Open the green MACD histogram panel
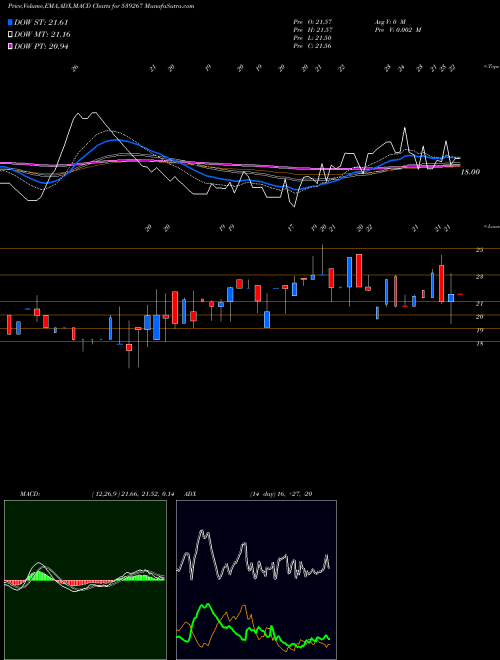This screenshot has height=660, width=500. click(x=85, y=580)
